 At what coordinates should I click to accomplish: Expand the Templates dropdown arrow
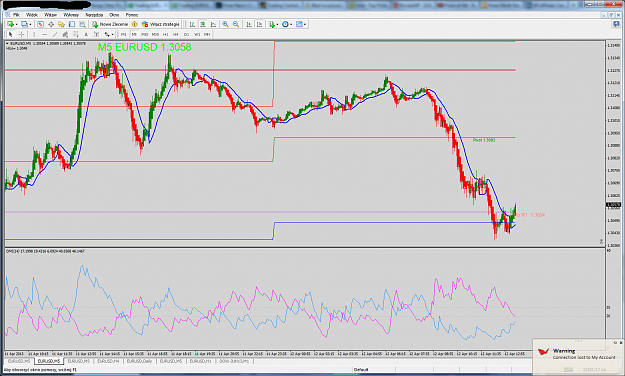(305, 24)
